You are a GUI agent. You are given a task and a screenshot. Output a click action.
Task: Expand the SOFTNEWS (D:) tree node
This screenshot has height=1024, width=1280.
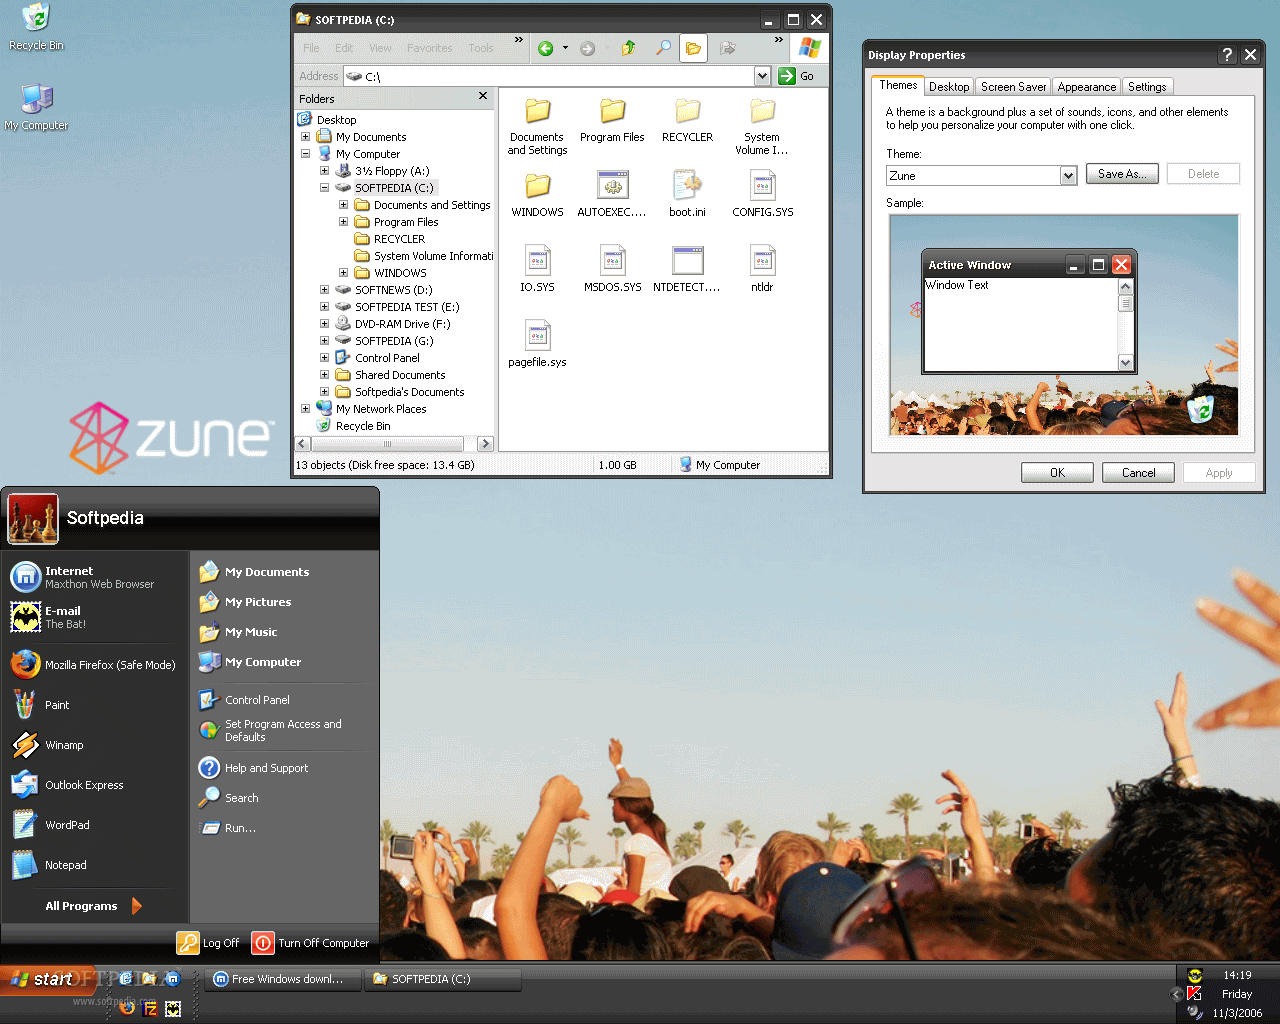click(x=324, y=290)
